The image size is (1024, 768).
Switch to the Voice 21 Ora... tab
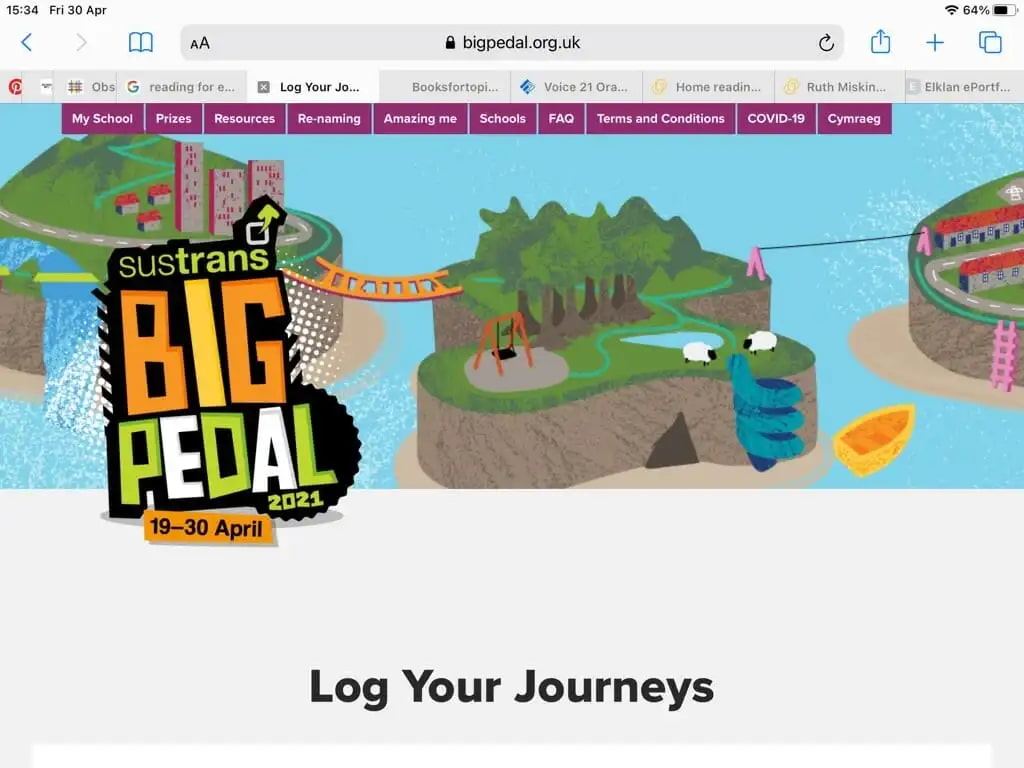pyautogui.click(x=577, y=87)
